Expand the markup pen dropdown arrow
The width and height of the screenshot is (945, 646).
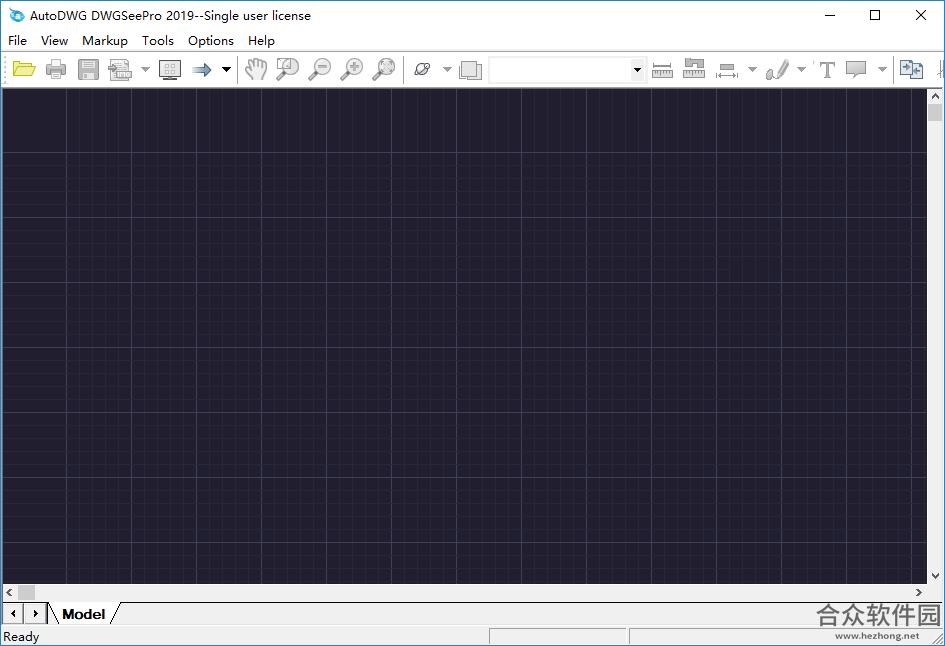pos(802,69)
